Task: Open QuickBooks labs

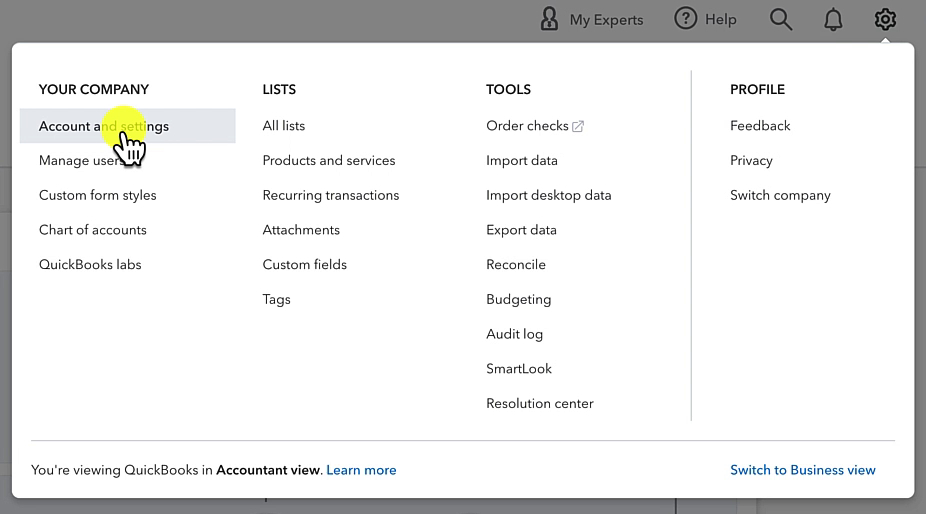Action: coord(90,265)
